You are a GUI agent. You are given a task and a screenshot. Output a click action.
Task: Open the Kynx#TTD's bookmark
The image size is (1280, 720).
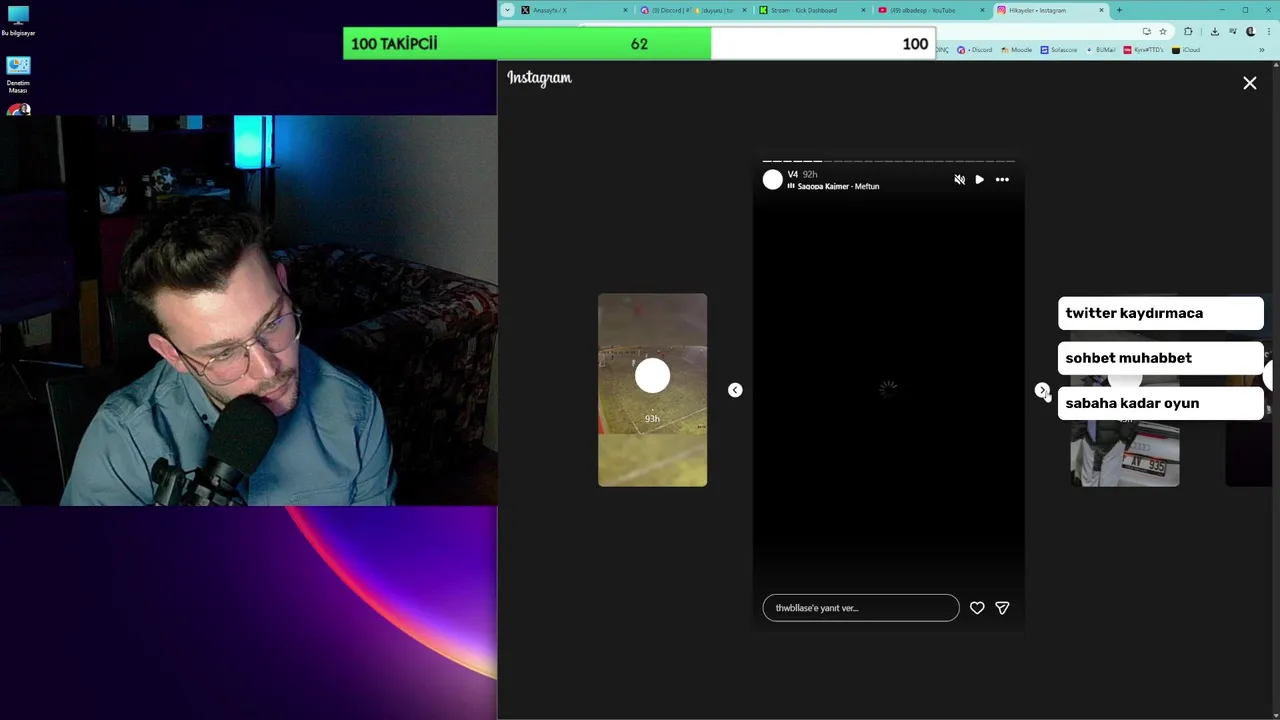pyautogui.click(x=1143, y=50)
